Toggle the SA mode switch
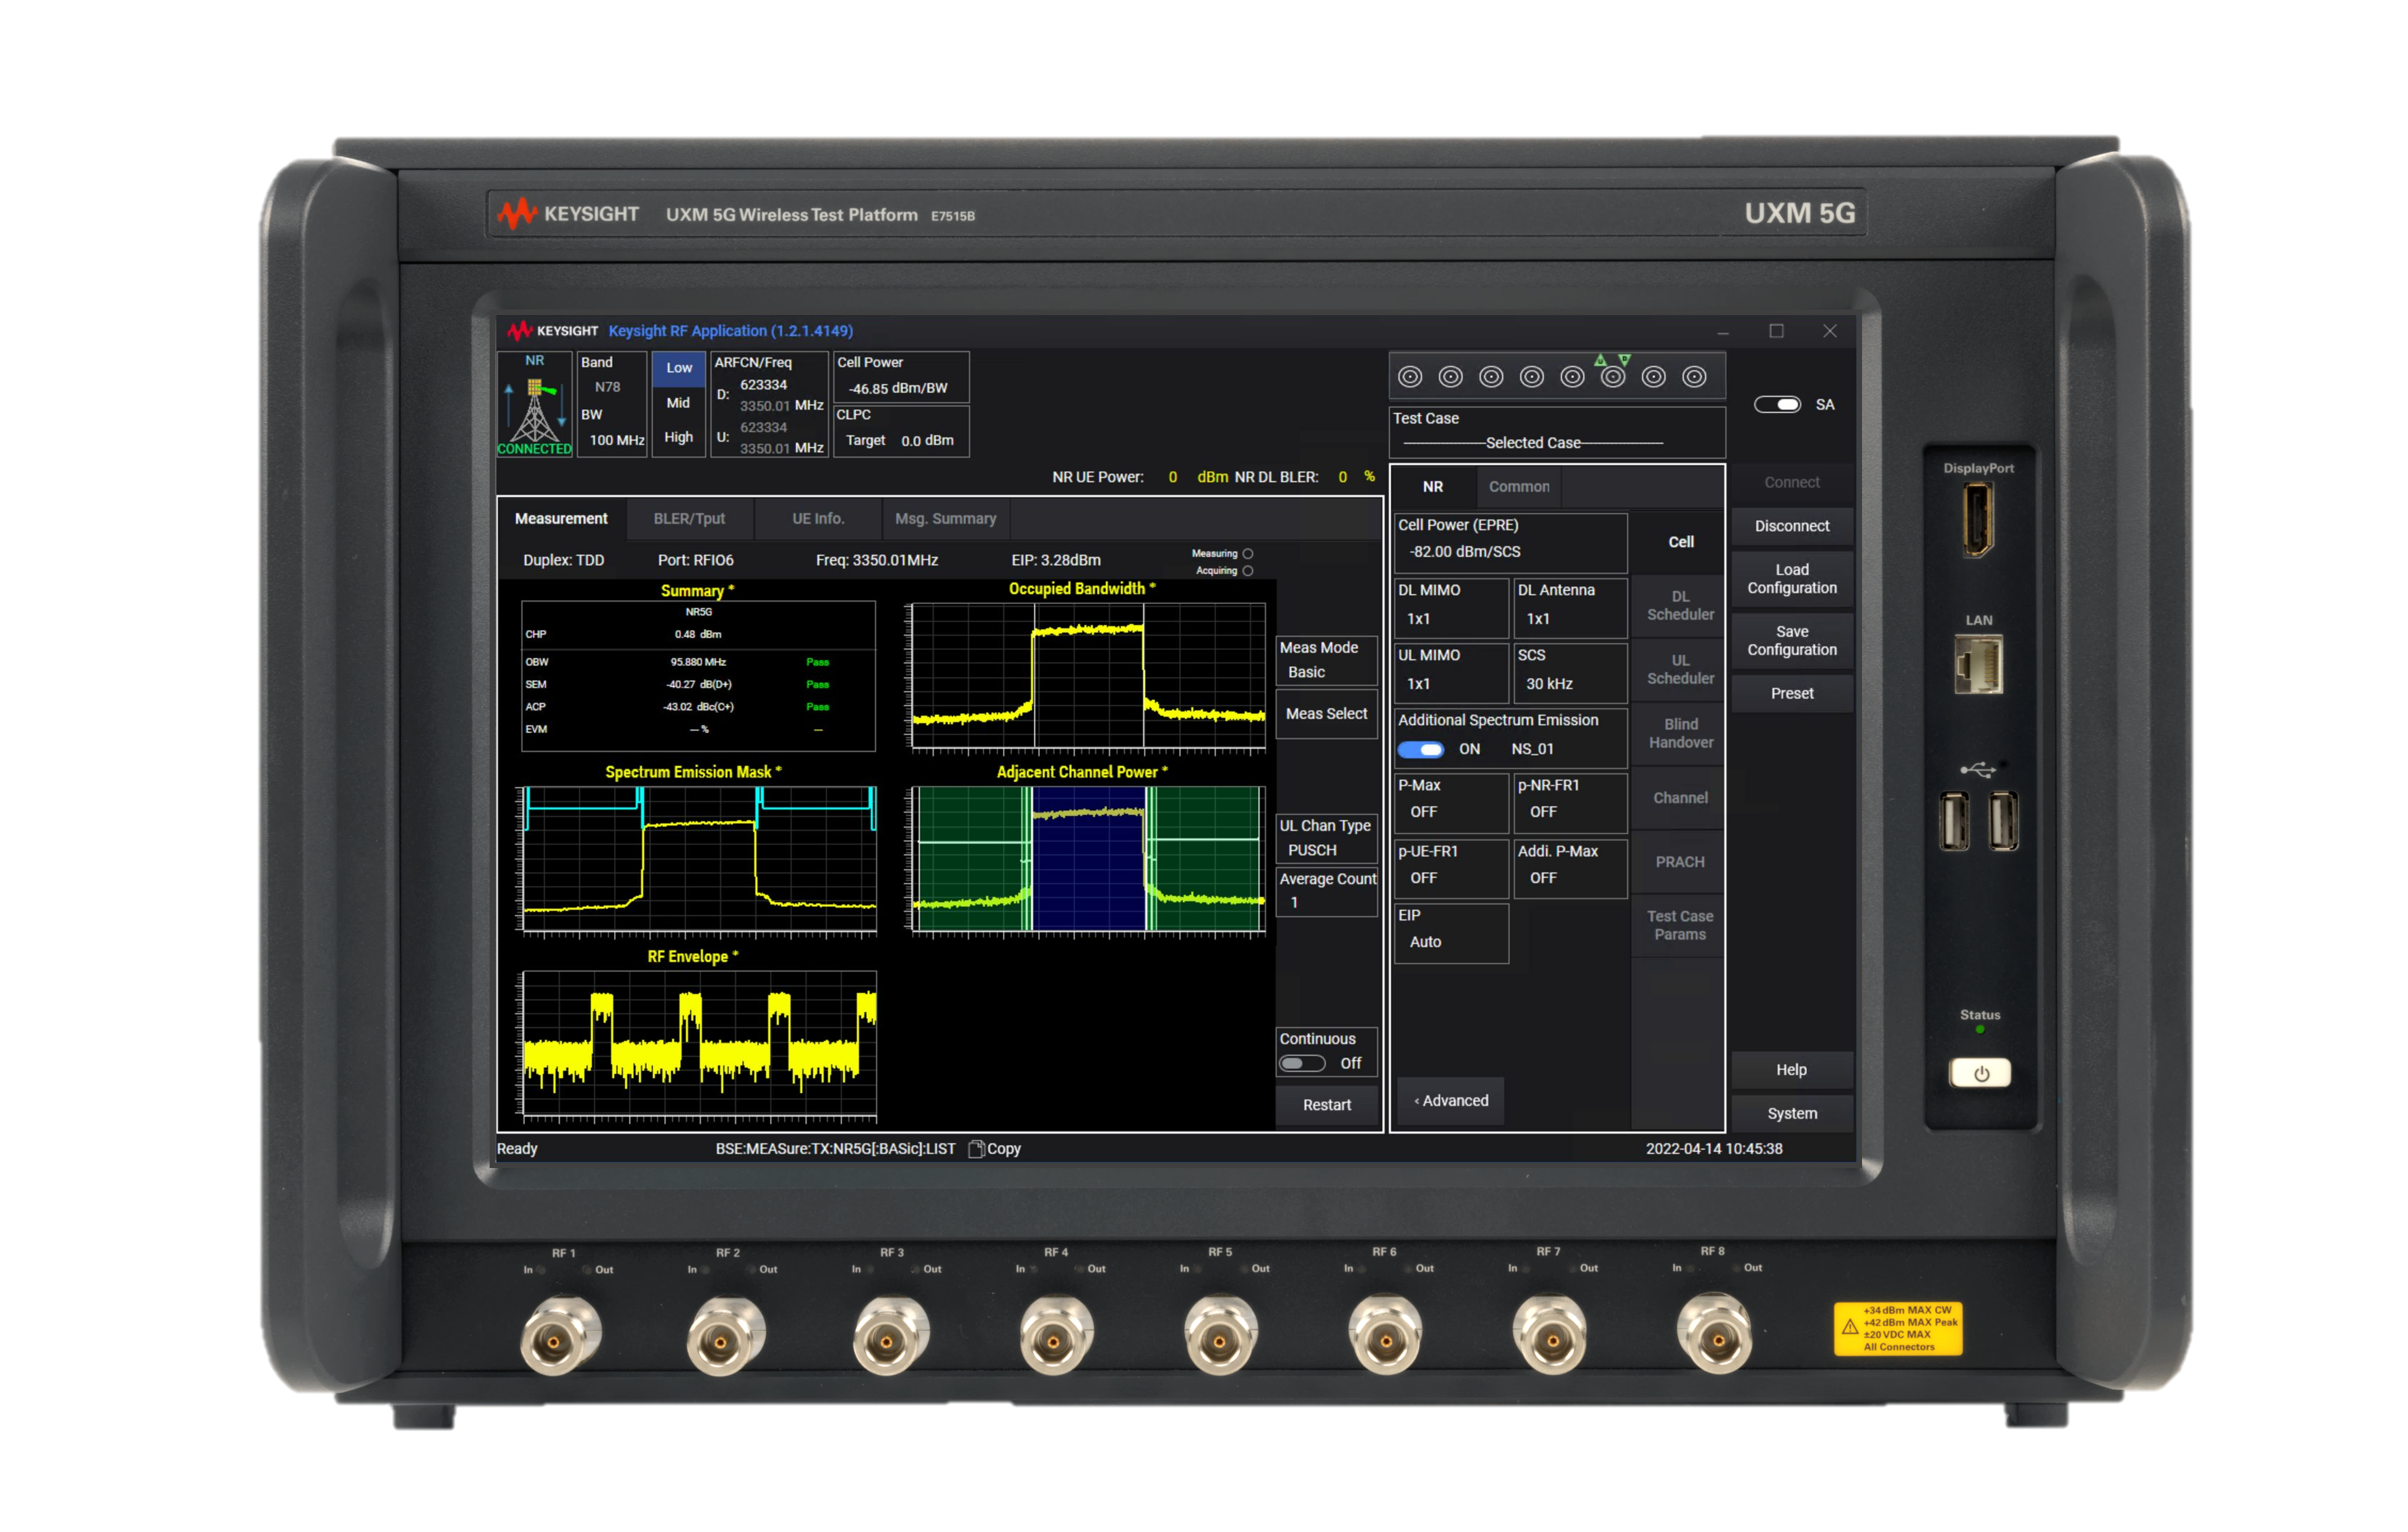2408x1532 pixels. point(1777,404)
